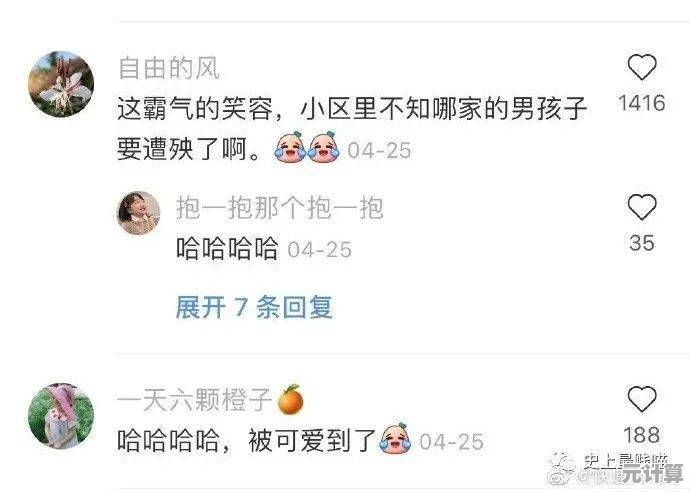Open 一天六颗橙子's profile avatar

pyautogui.click(x=61, y=416)
